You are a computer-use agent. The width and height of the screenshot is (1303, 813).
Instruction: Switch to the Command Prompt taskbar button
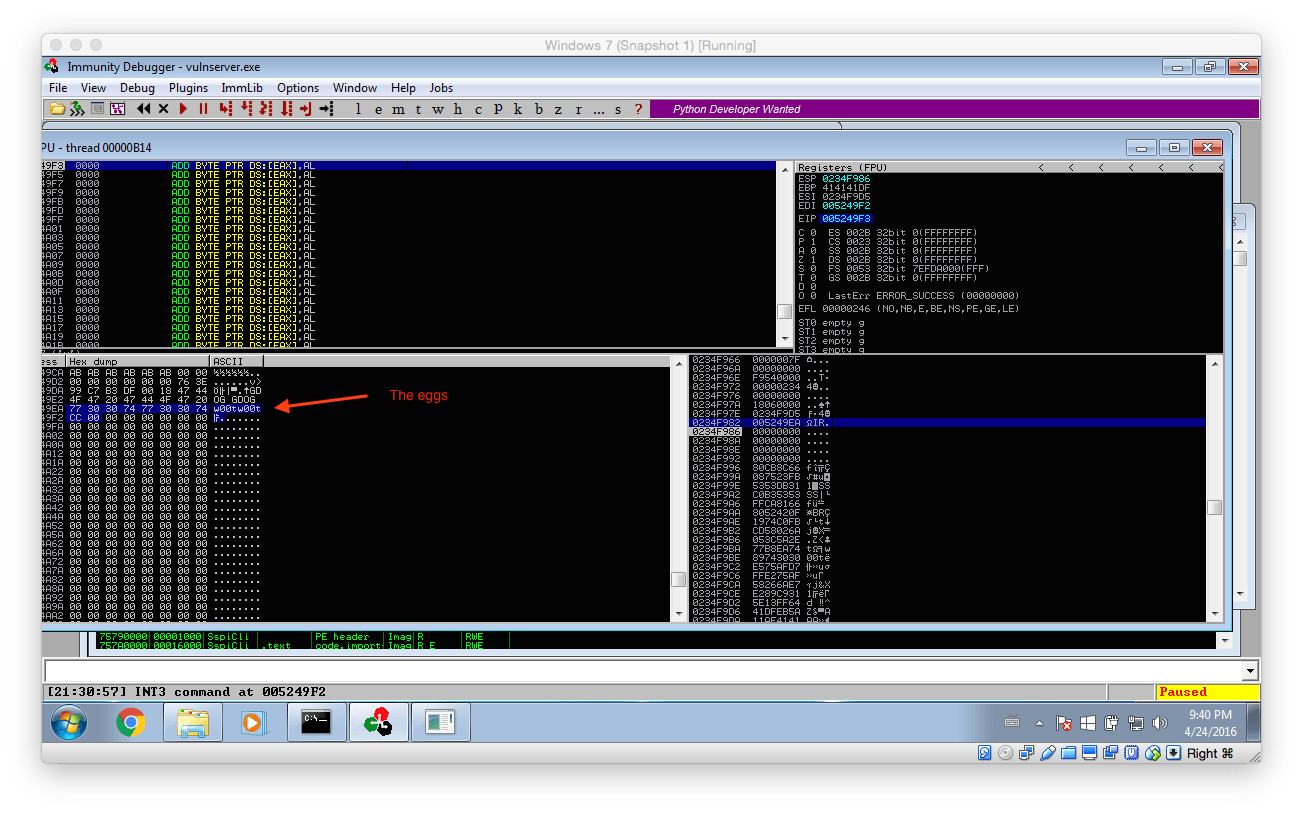pos(317,722)
